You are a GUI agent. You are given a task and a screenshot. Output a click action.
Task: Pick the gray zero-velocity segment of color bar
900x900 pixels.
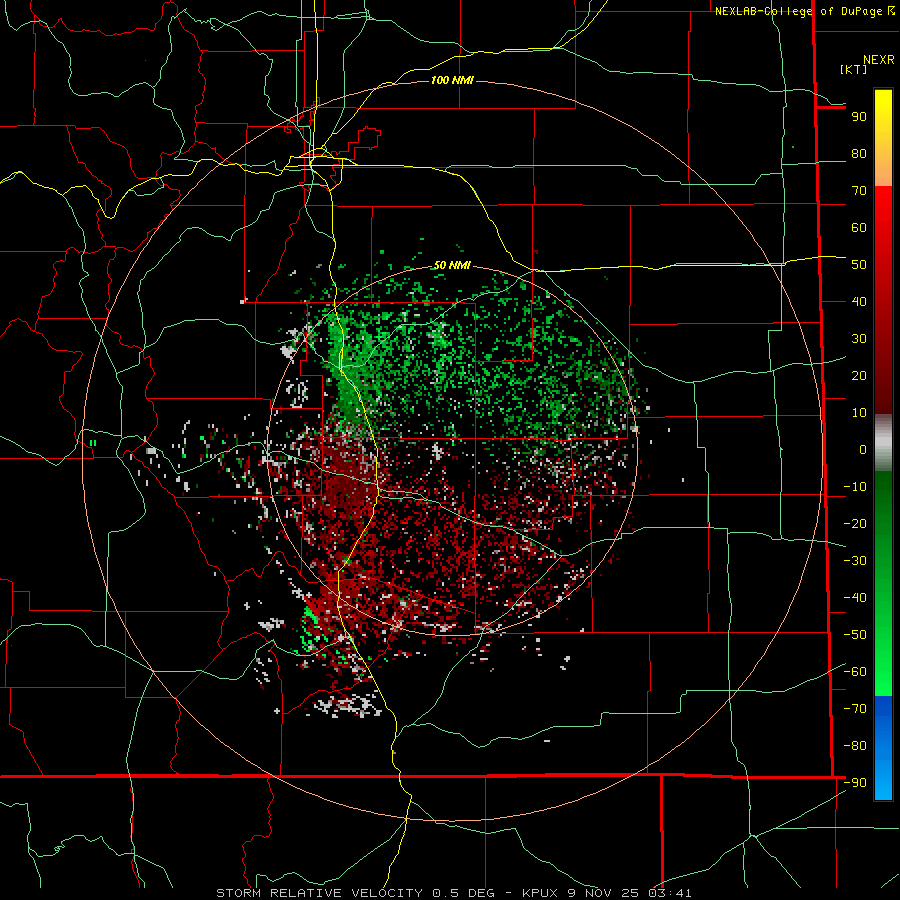pos(883,443)
